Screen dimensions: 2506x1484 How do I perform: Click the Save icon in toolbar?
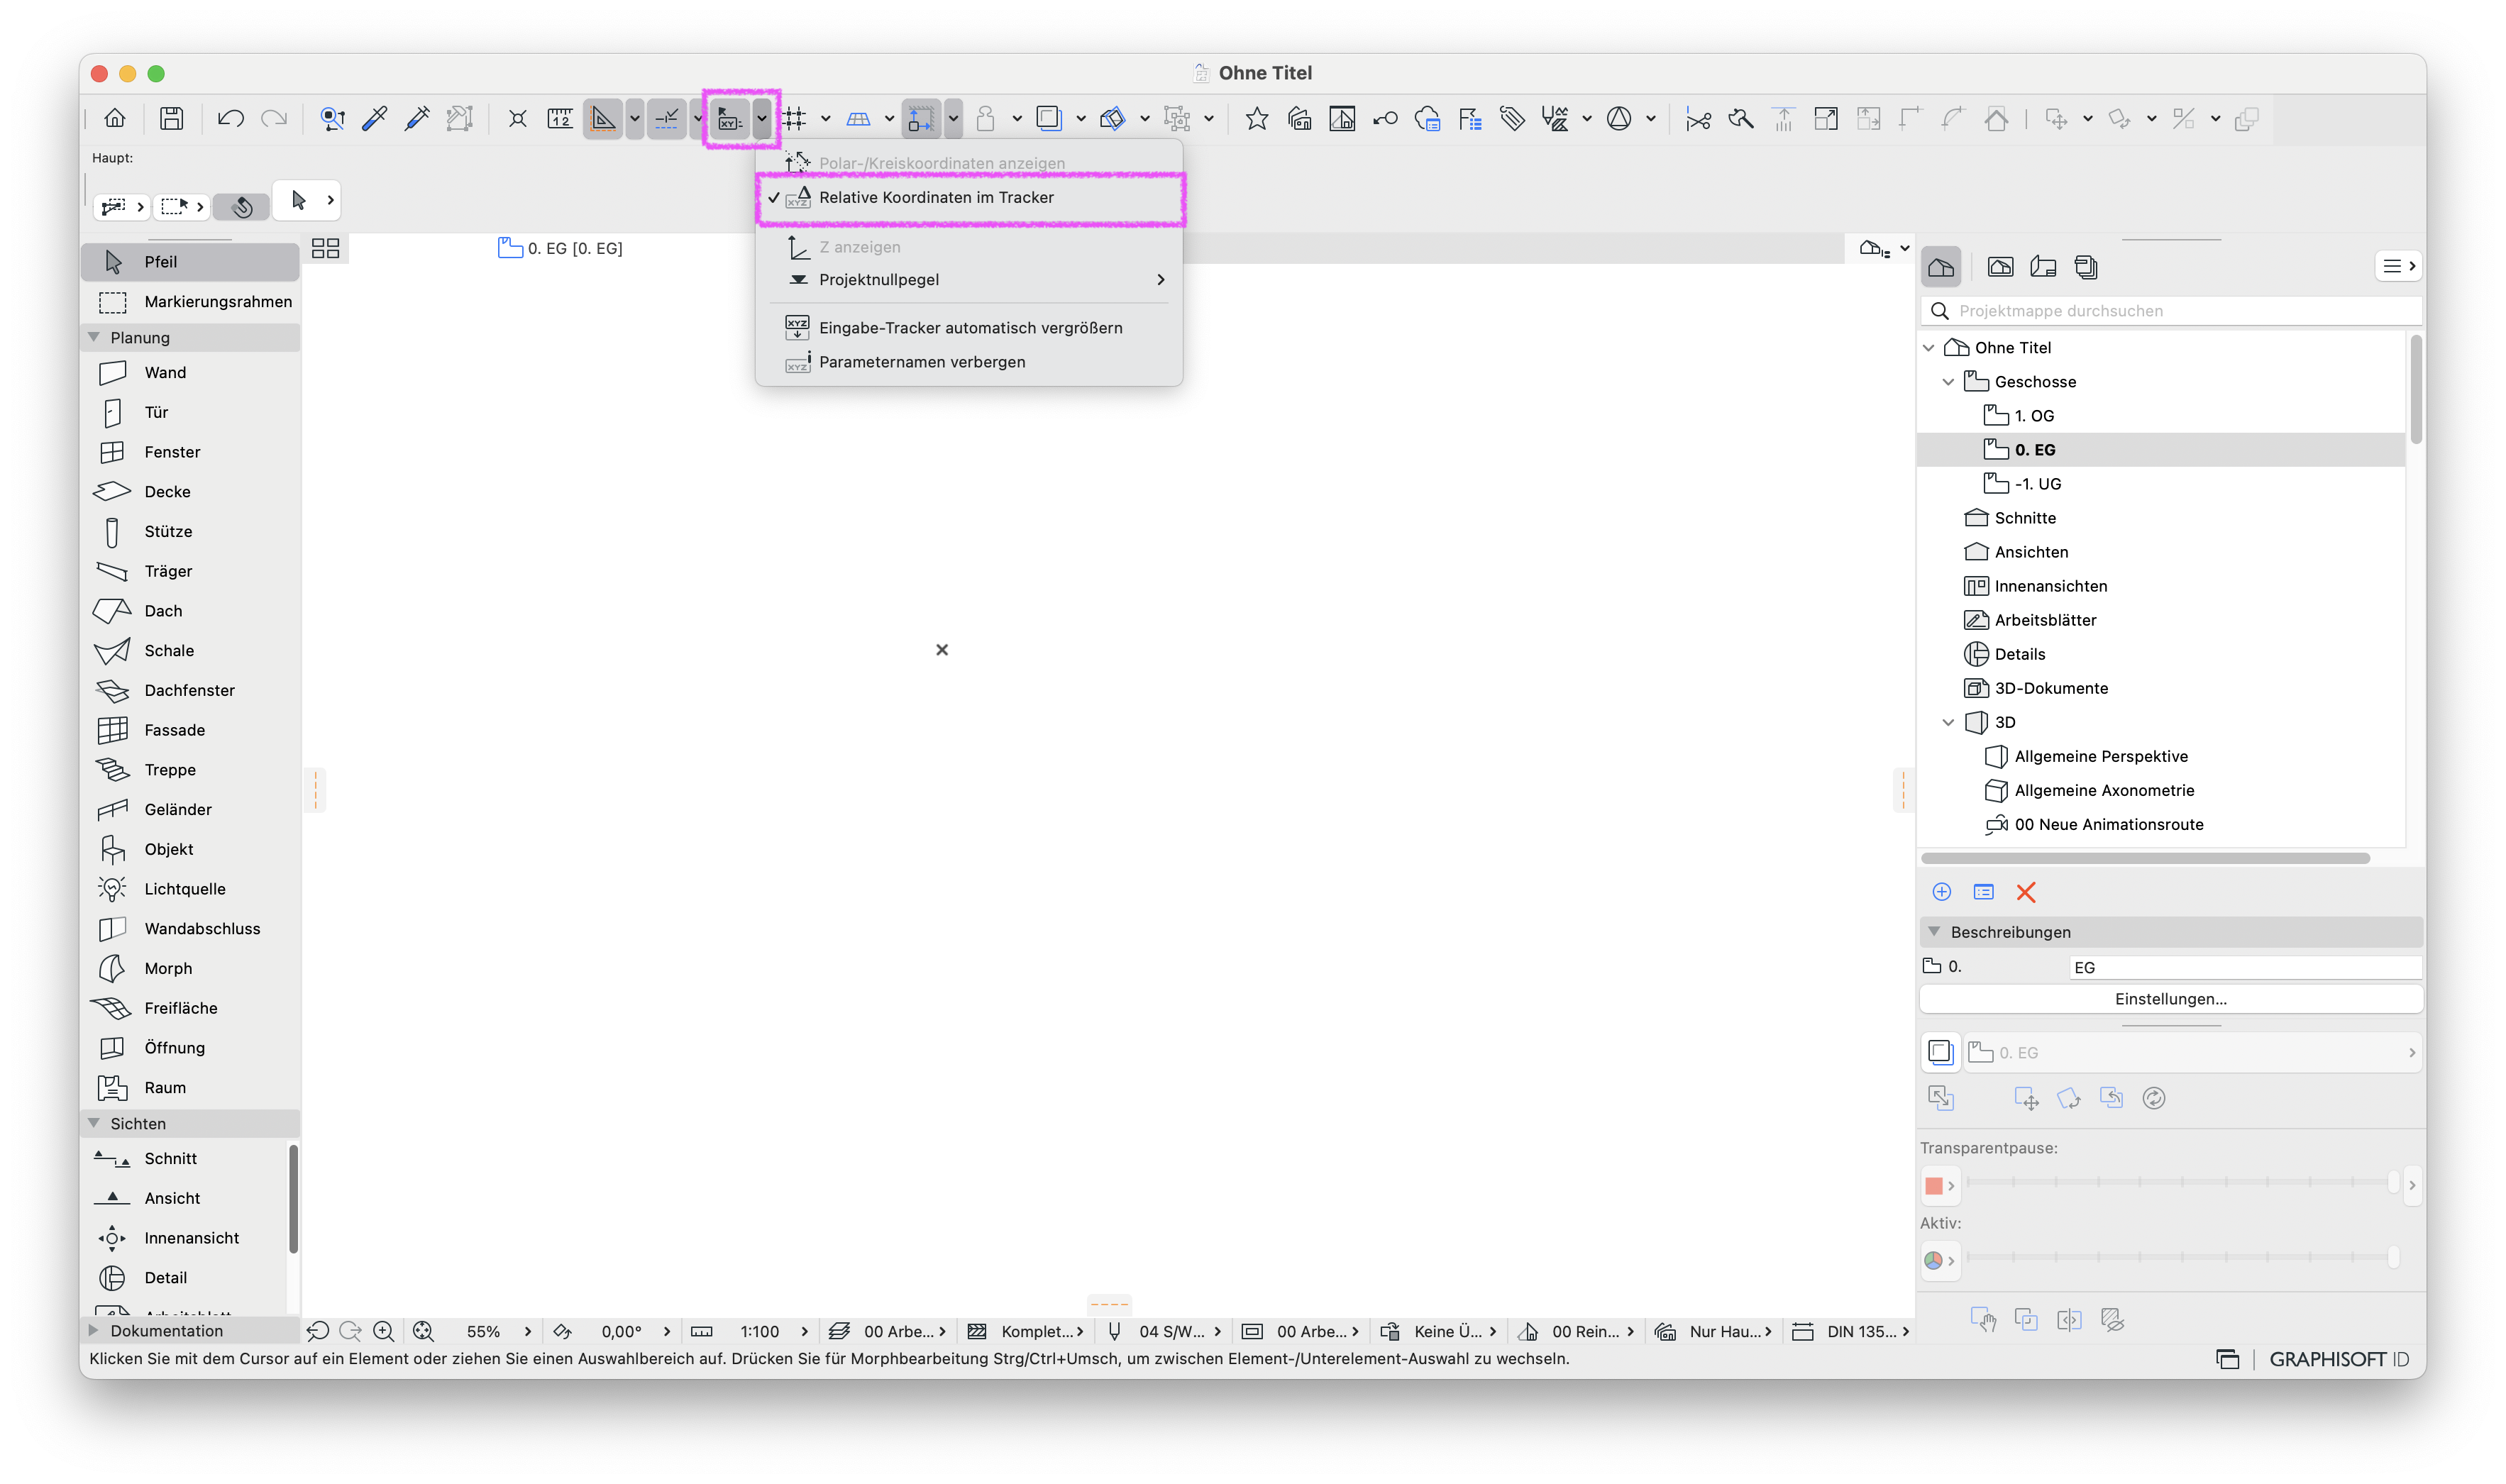[x=172, y=119]
